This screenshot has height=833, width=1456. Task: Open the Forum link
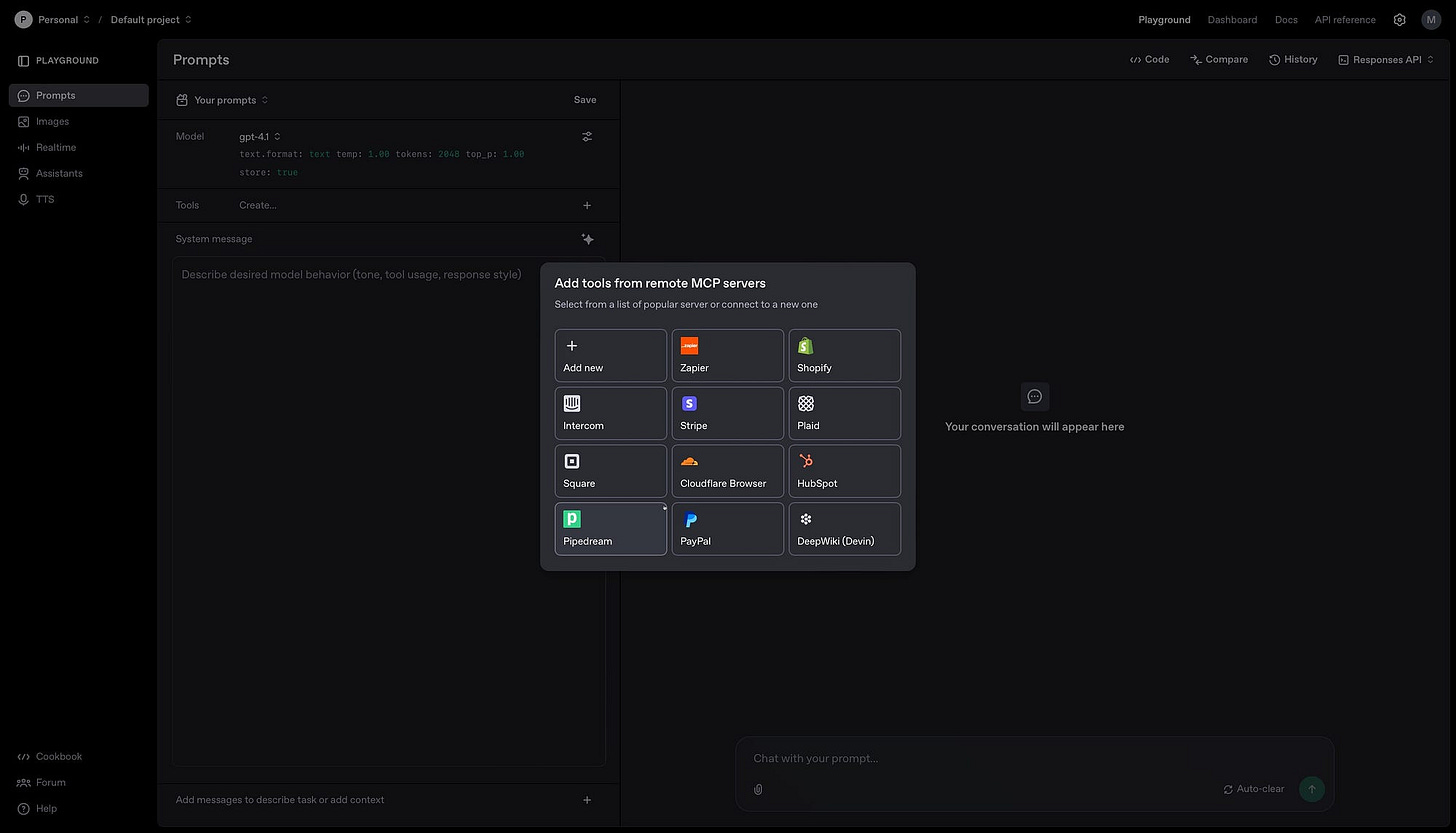point(41,783)
